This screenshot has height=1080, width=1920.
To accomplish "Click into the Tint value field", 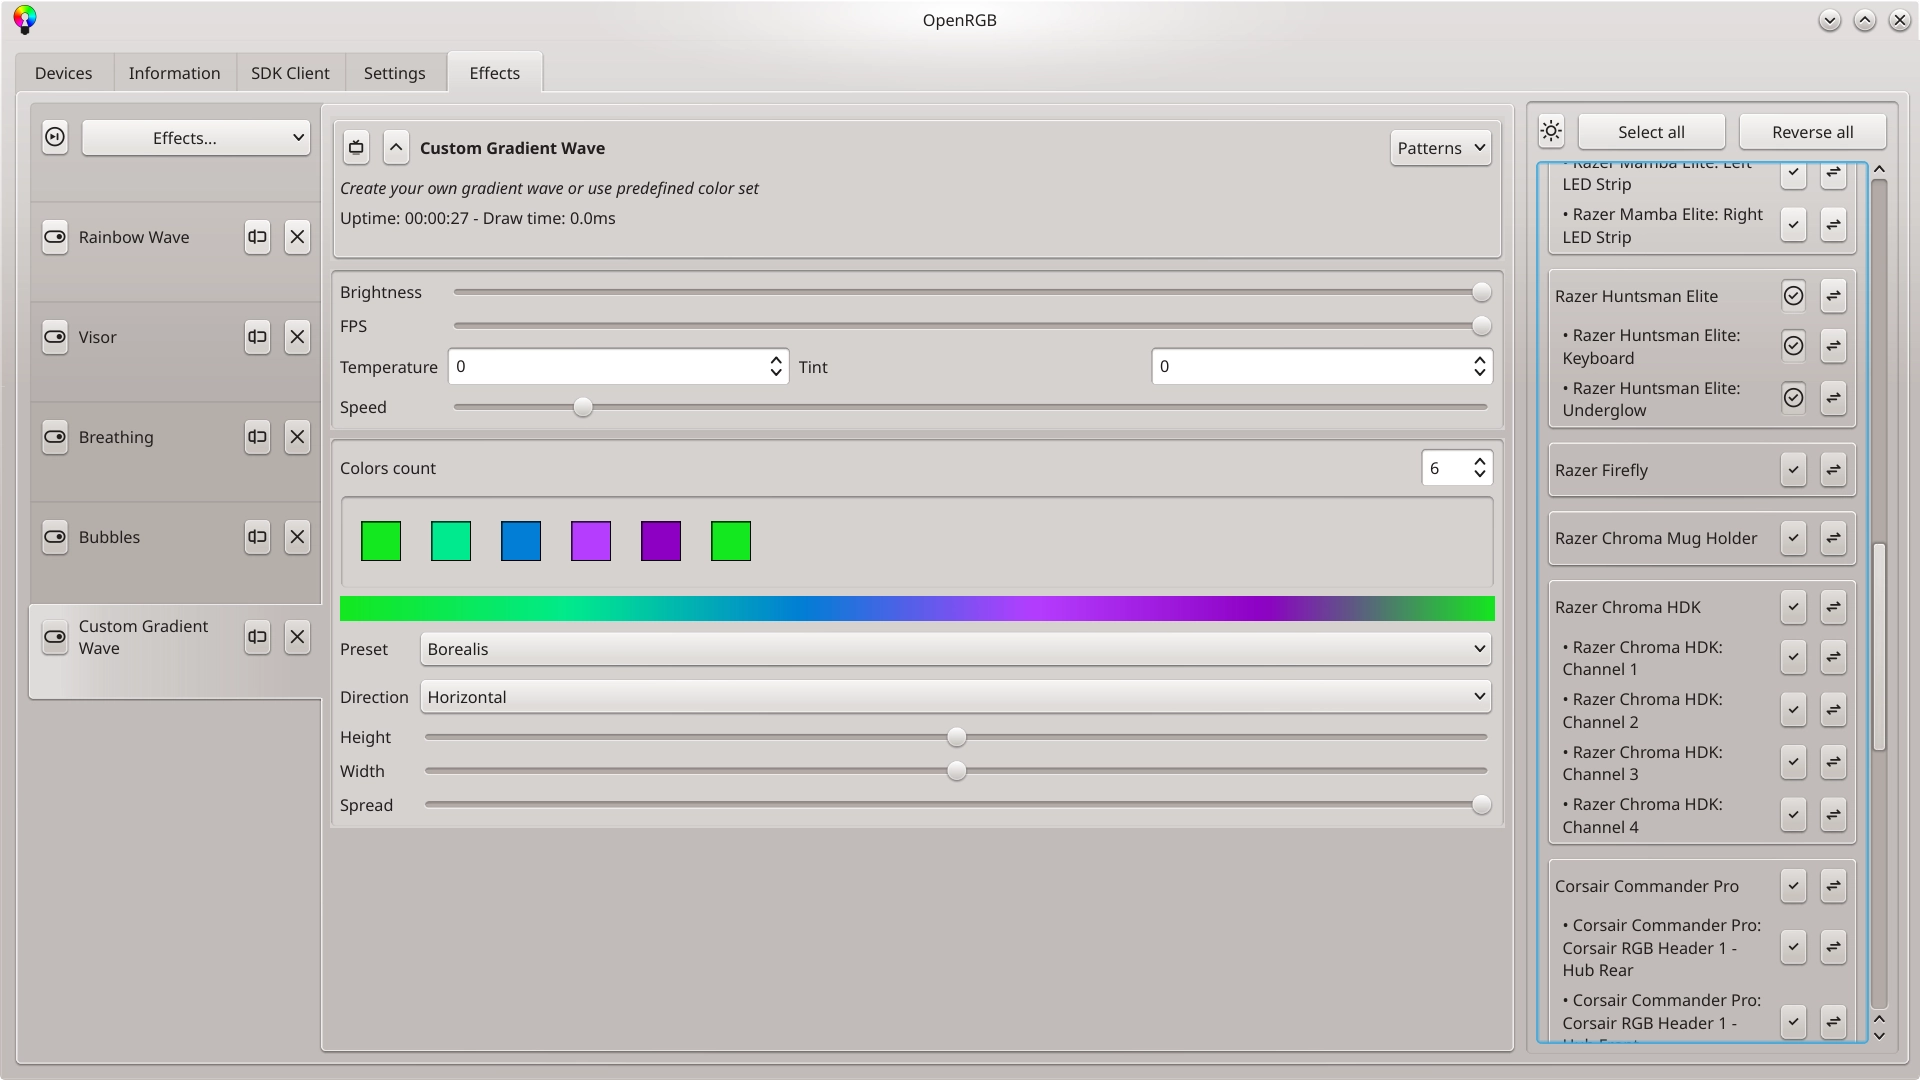I will 1311,367.
